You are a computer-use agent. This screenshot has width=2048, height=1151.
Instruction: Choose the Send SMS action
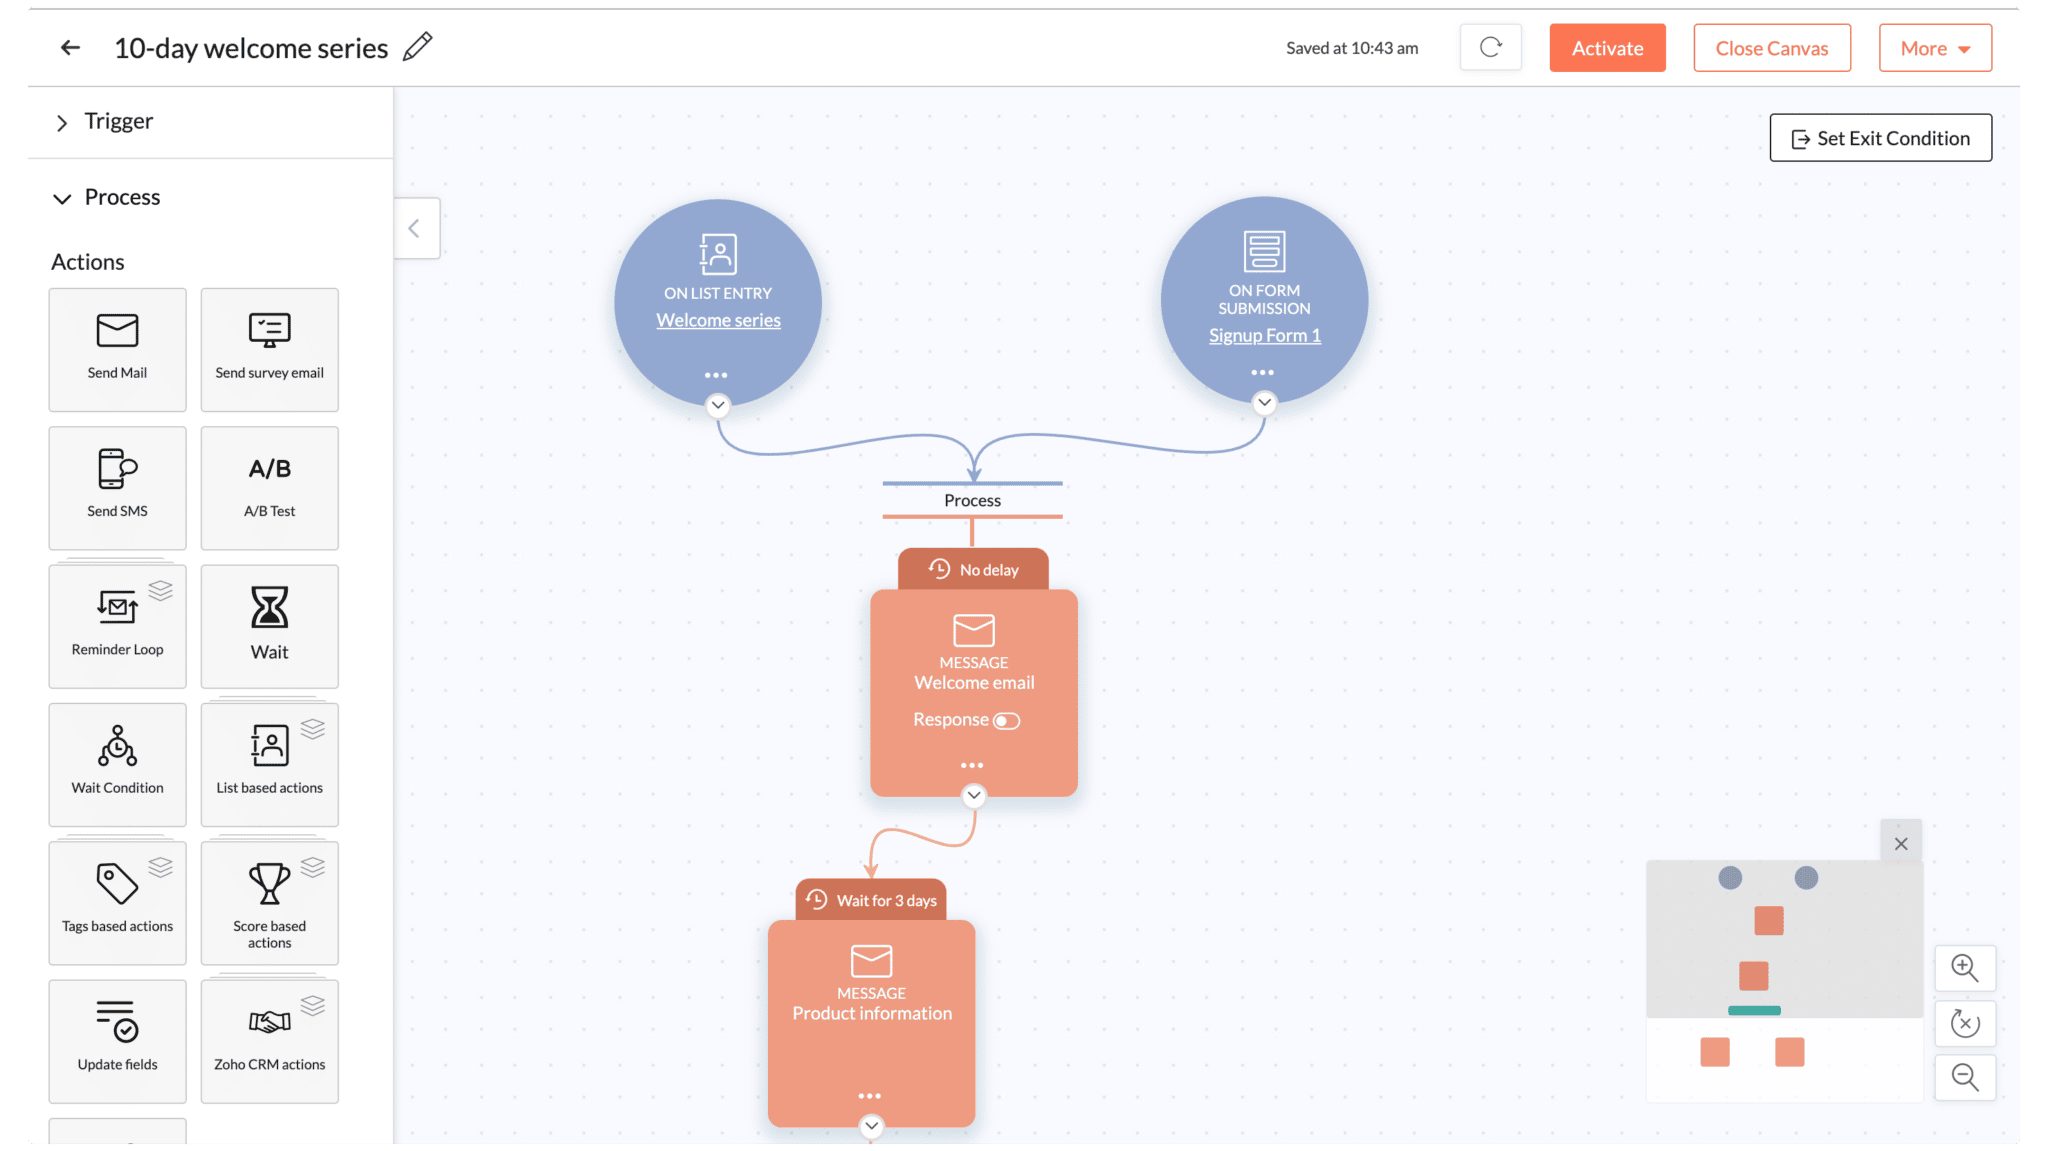coord(117,488)
